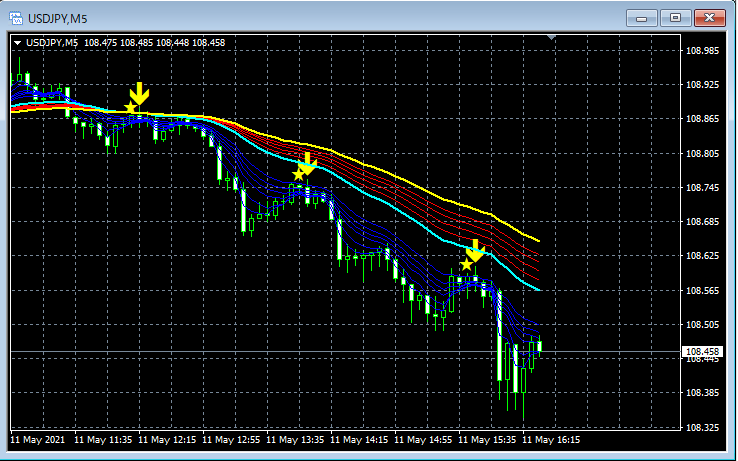
Task: Select the yellow down arrow near 13:35
Action: (307, 163)
